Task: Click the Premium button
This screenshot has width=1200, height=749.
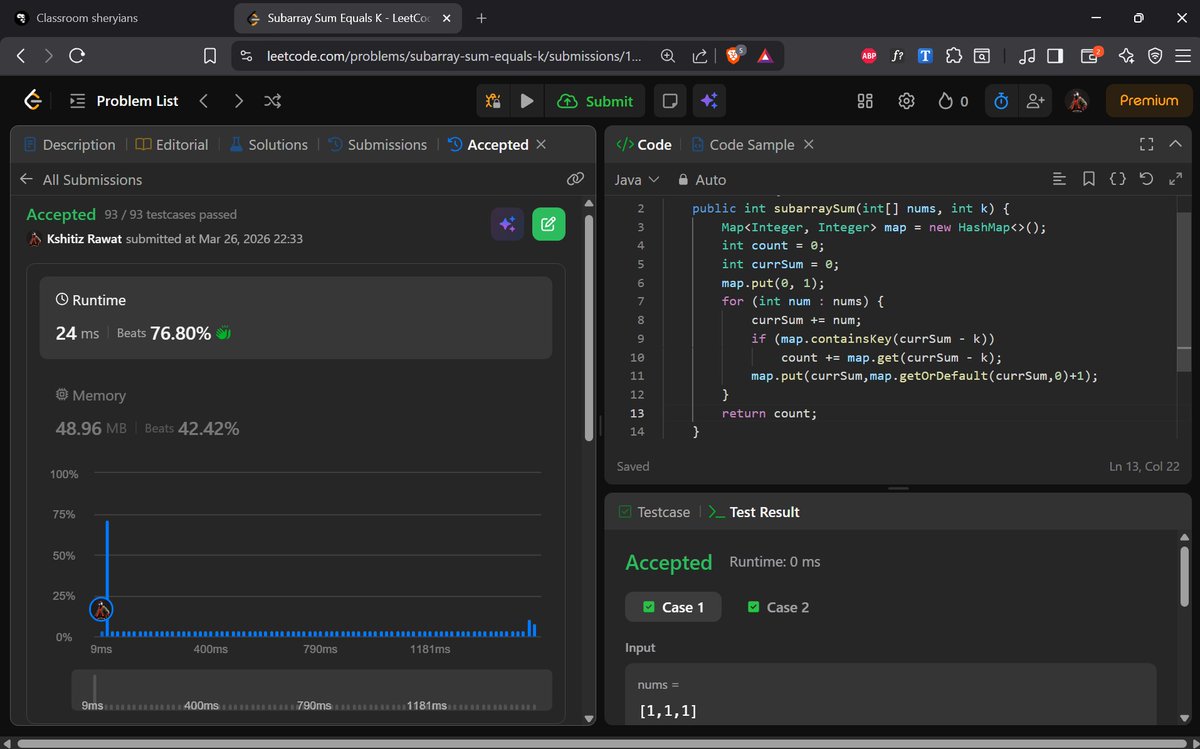Action: click(1149, 100)
